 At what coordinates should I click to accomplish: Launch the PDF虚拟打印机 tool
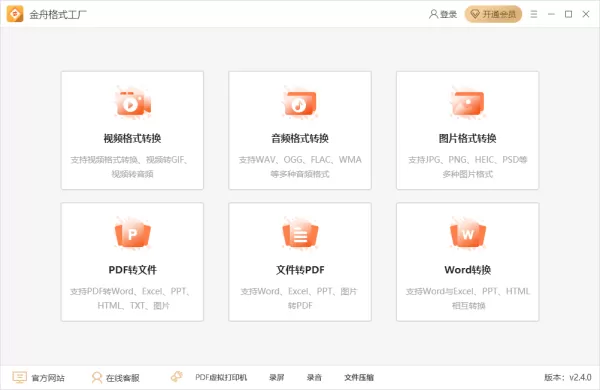[221, 378]
